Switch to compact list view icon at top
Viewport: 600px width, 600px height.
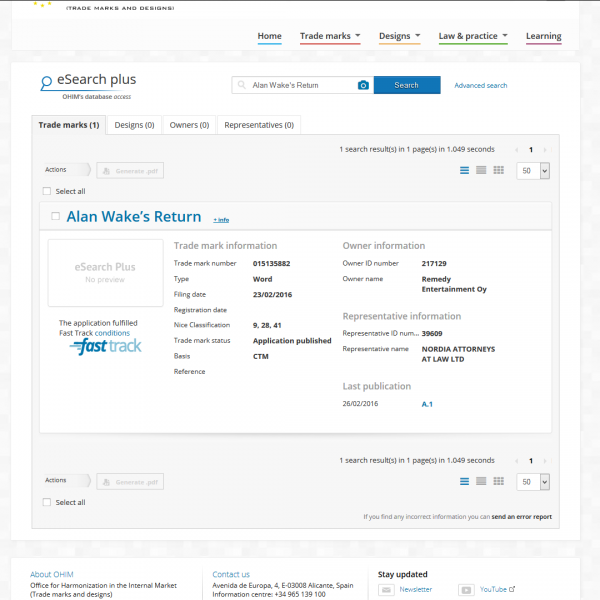(481, 171)
